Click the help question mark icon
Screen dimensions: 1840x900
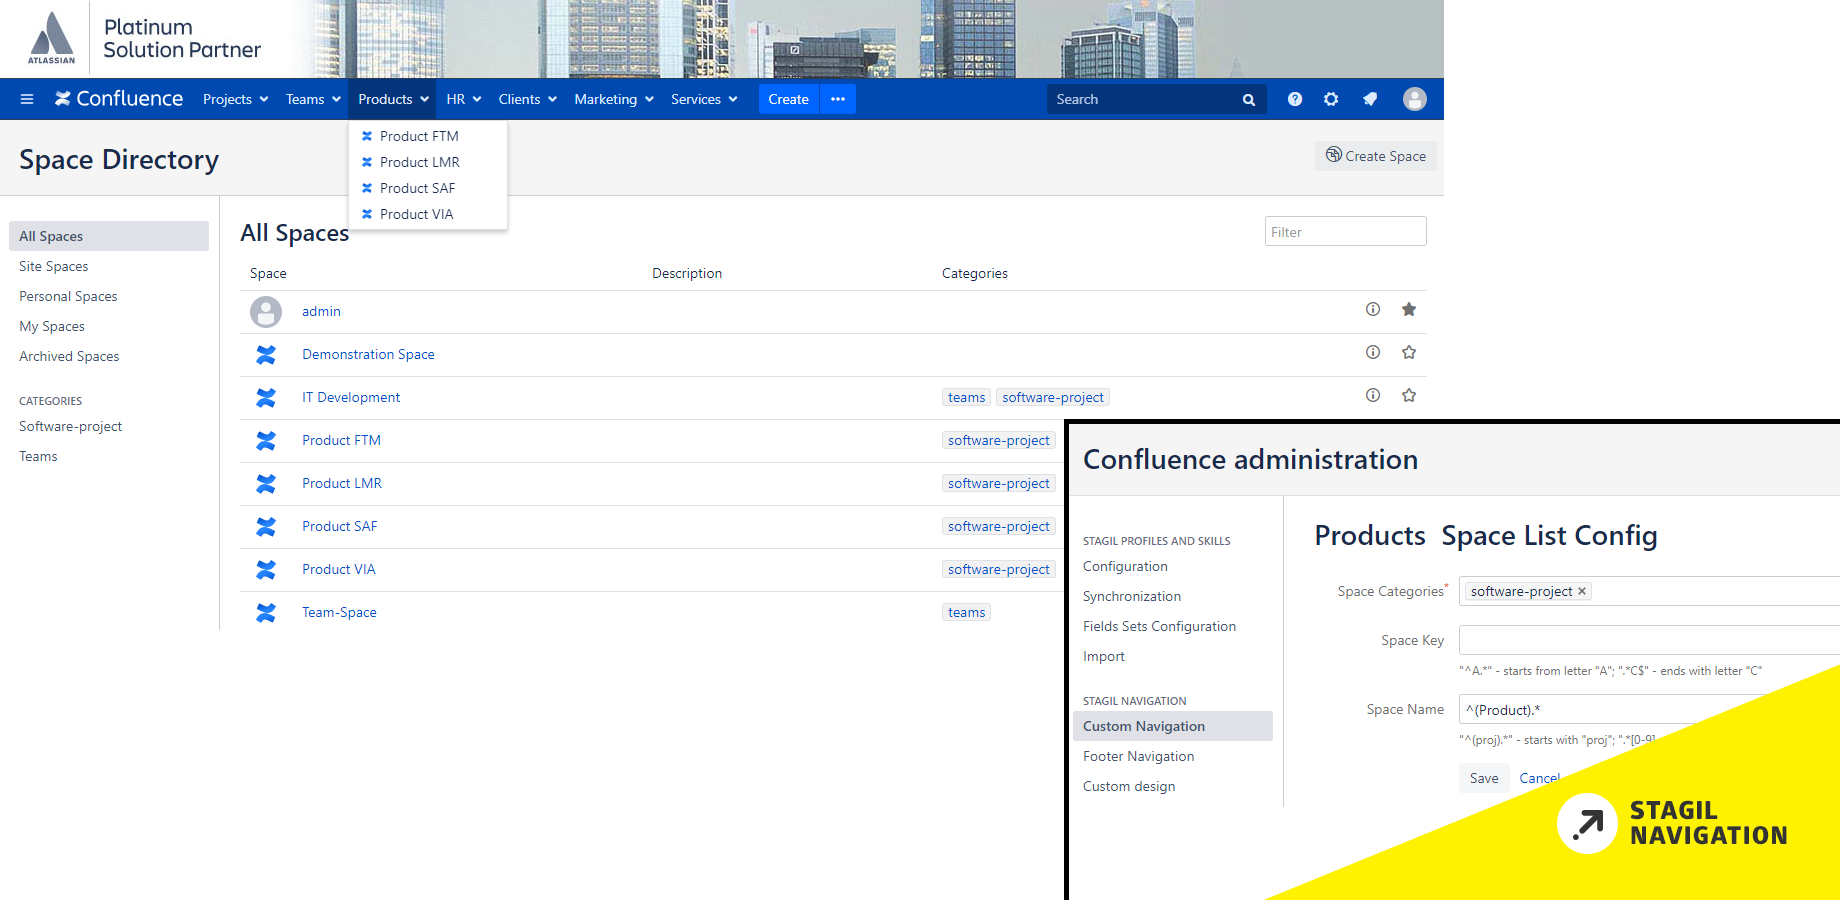click(x=1295, y=99)
